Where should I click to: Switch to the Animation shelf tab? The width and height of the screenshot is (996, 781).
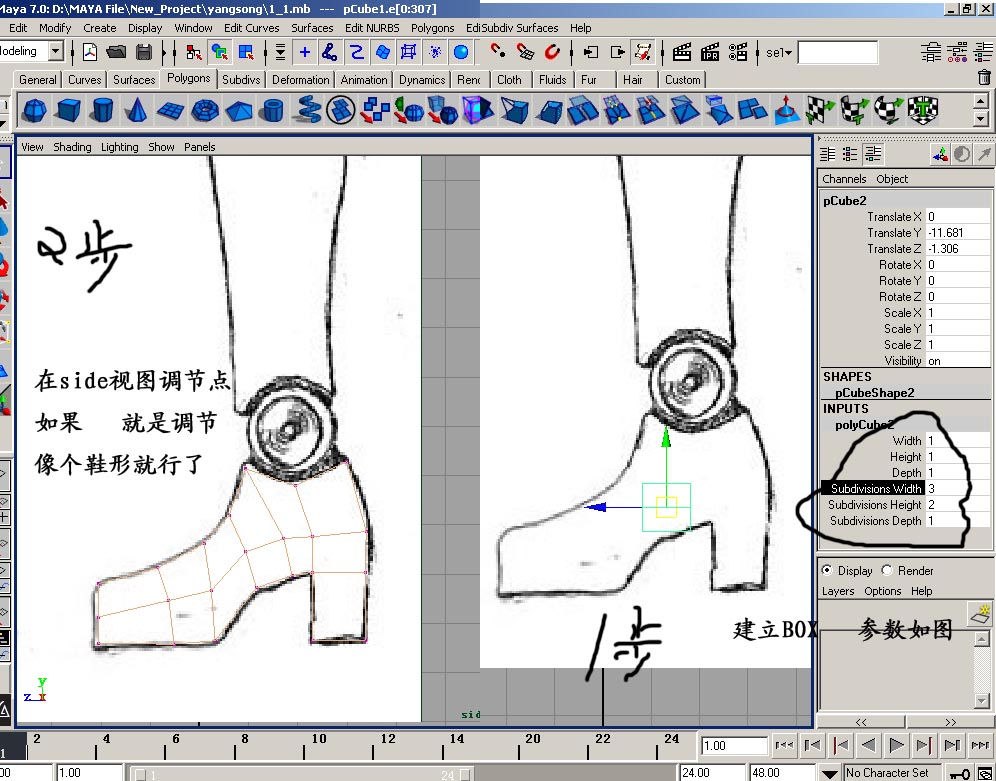(363, 79)
